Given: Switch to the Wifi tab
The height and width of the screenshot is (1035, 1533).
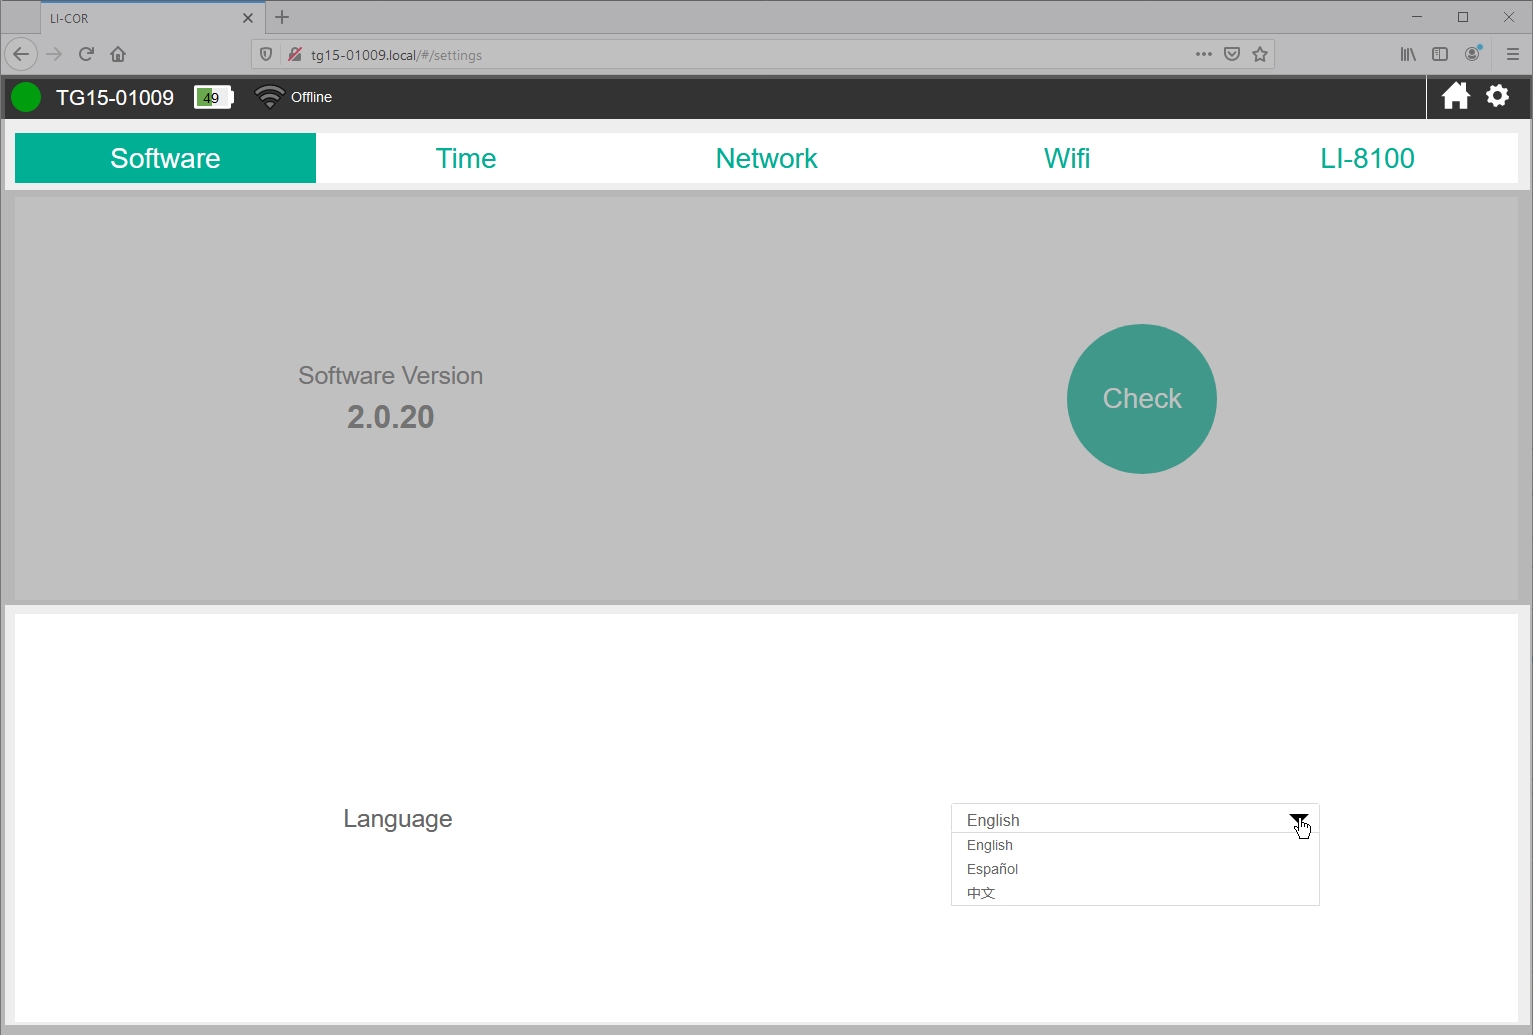Looking at the screenshot, I should (1067, 158).
